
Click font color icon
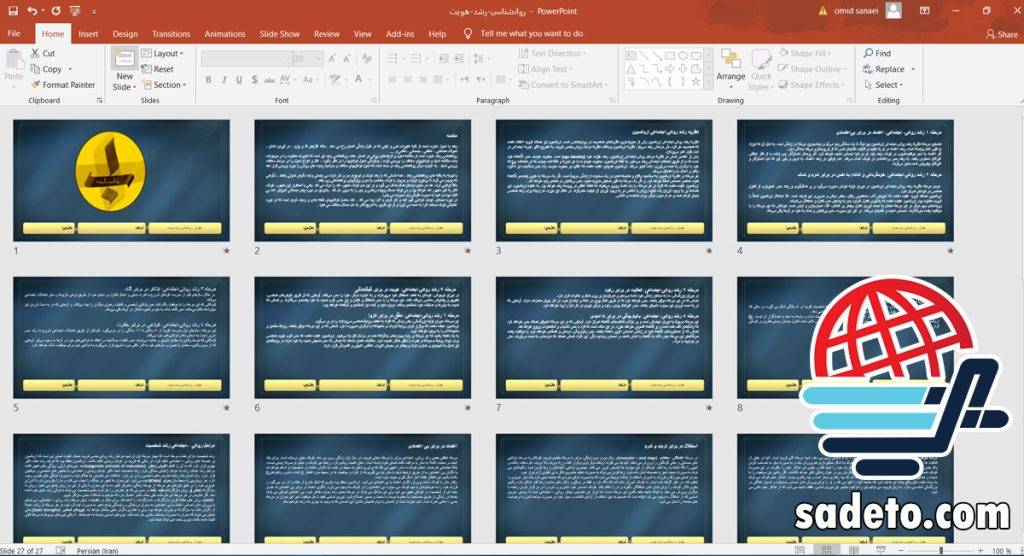[x=358, y=79]
